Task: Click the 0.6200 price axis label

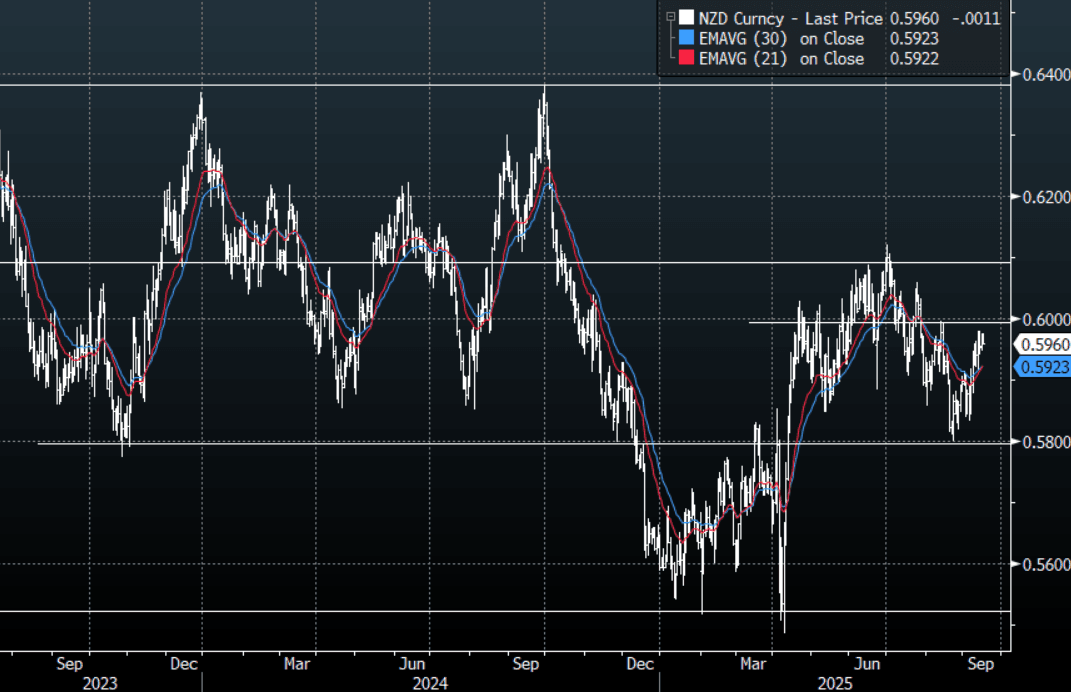Action: [1041, 197]
